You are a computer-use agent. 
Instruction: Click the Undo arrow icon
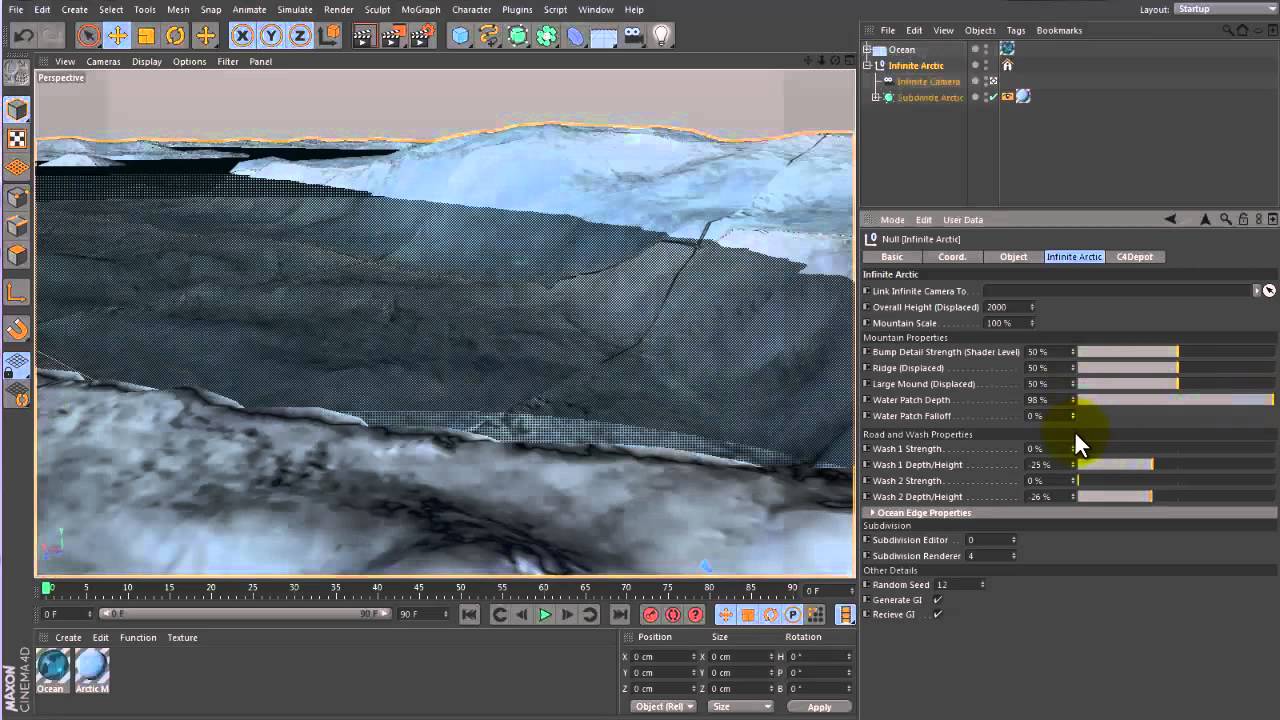tap(24, 36)
